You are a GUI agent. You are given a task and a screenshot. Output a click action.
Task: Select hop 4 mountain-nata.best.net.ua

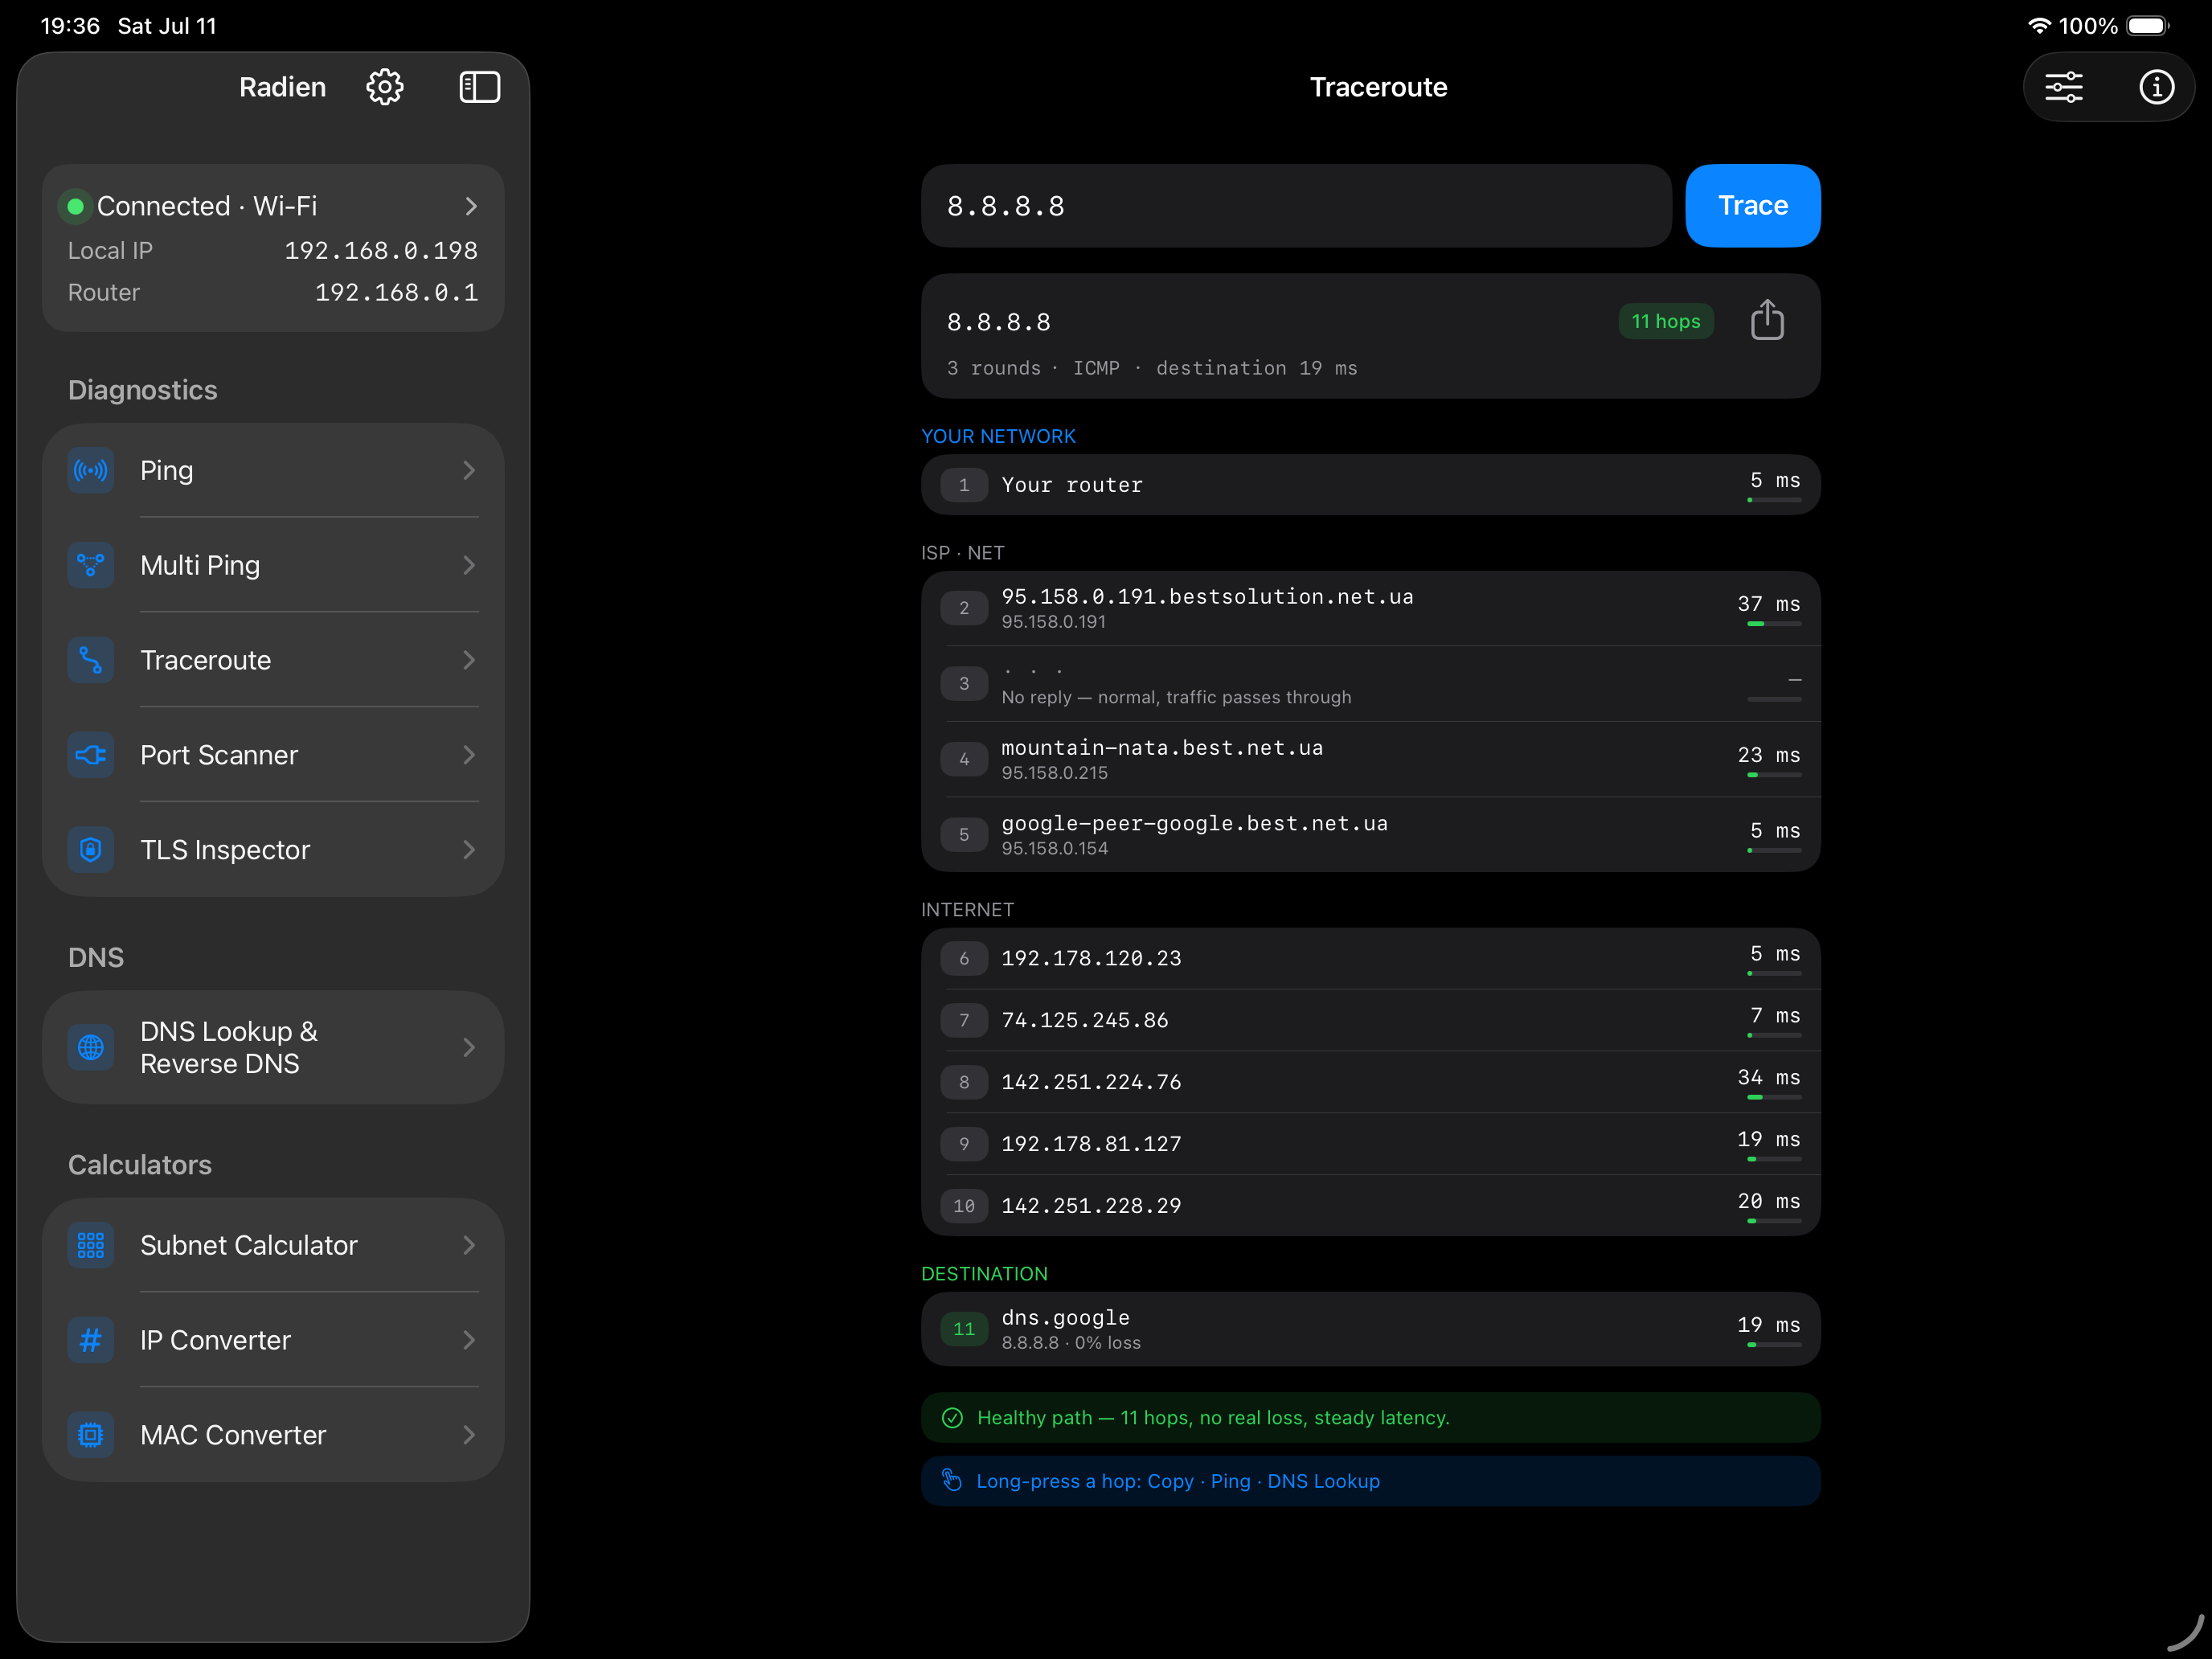[1370, 759]
